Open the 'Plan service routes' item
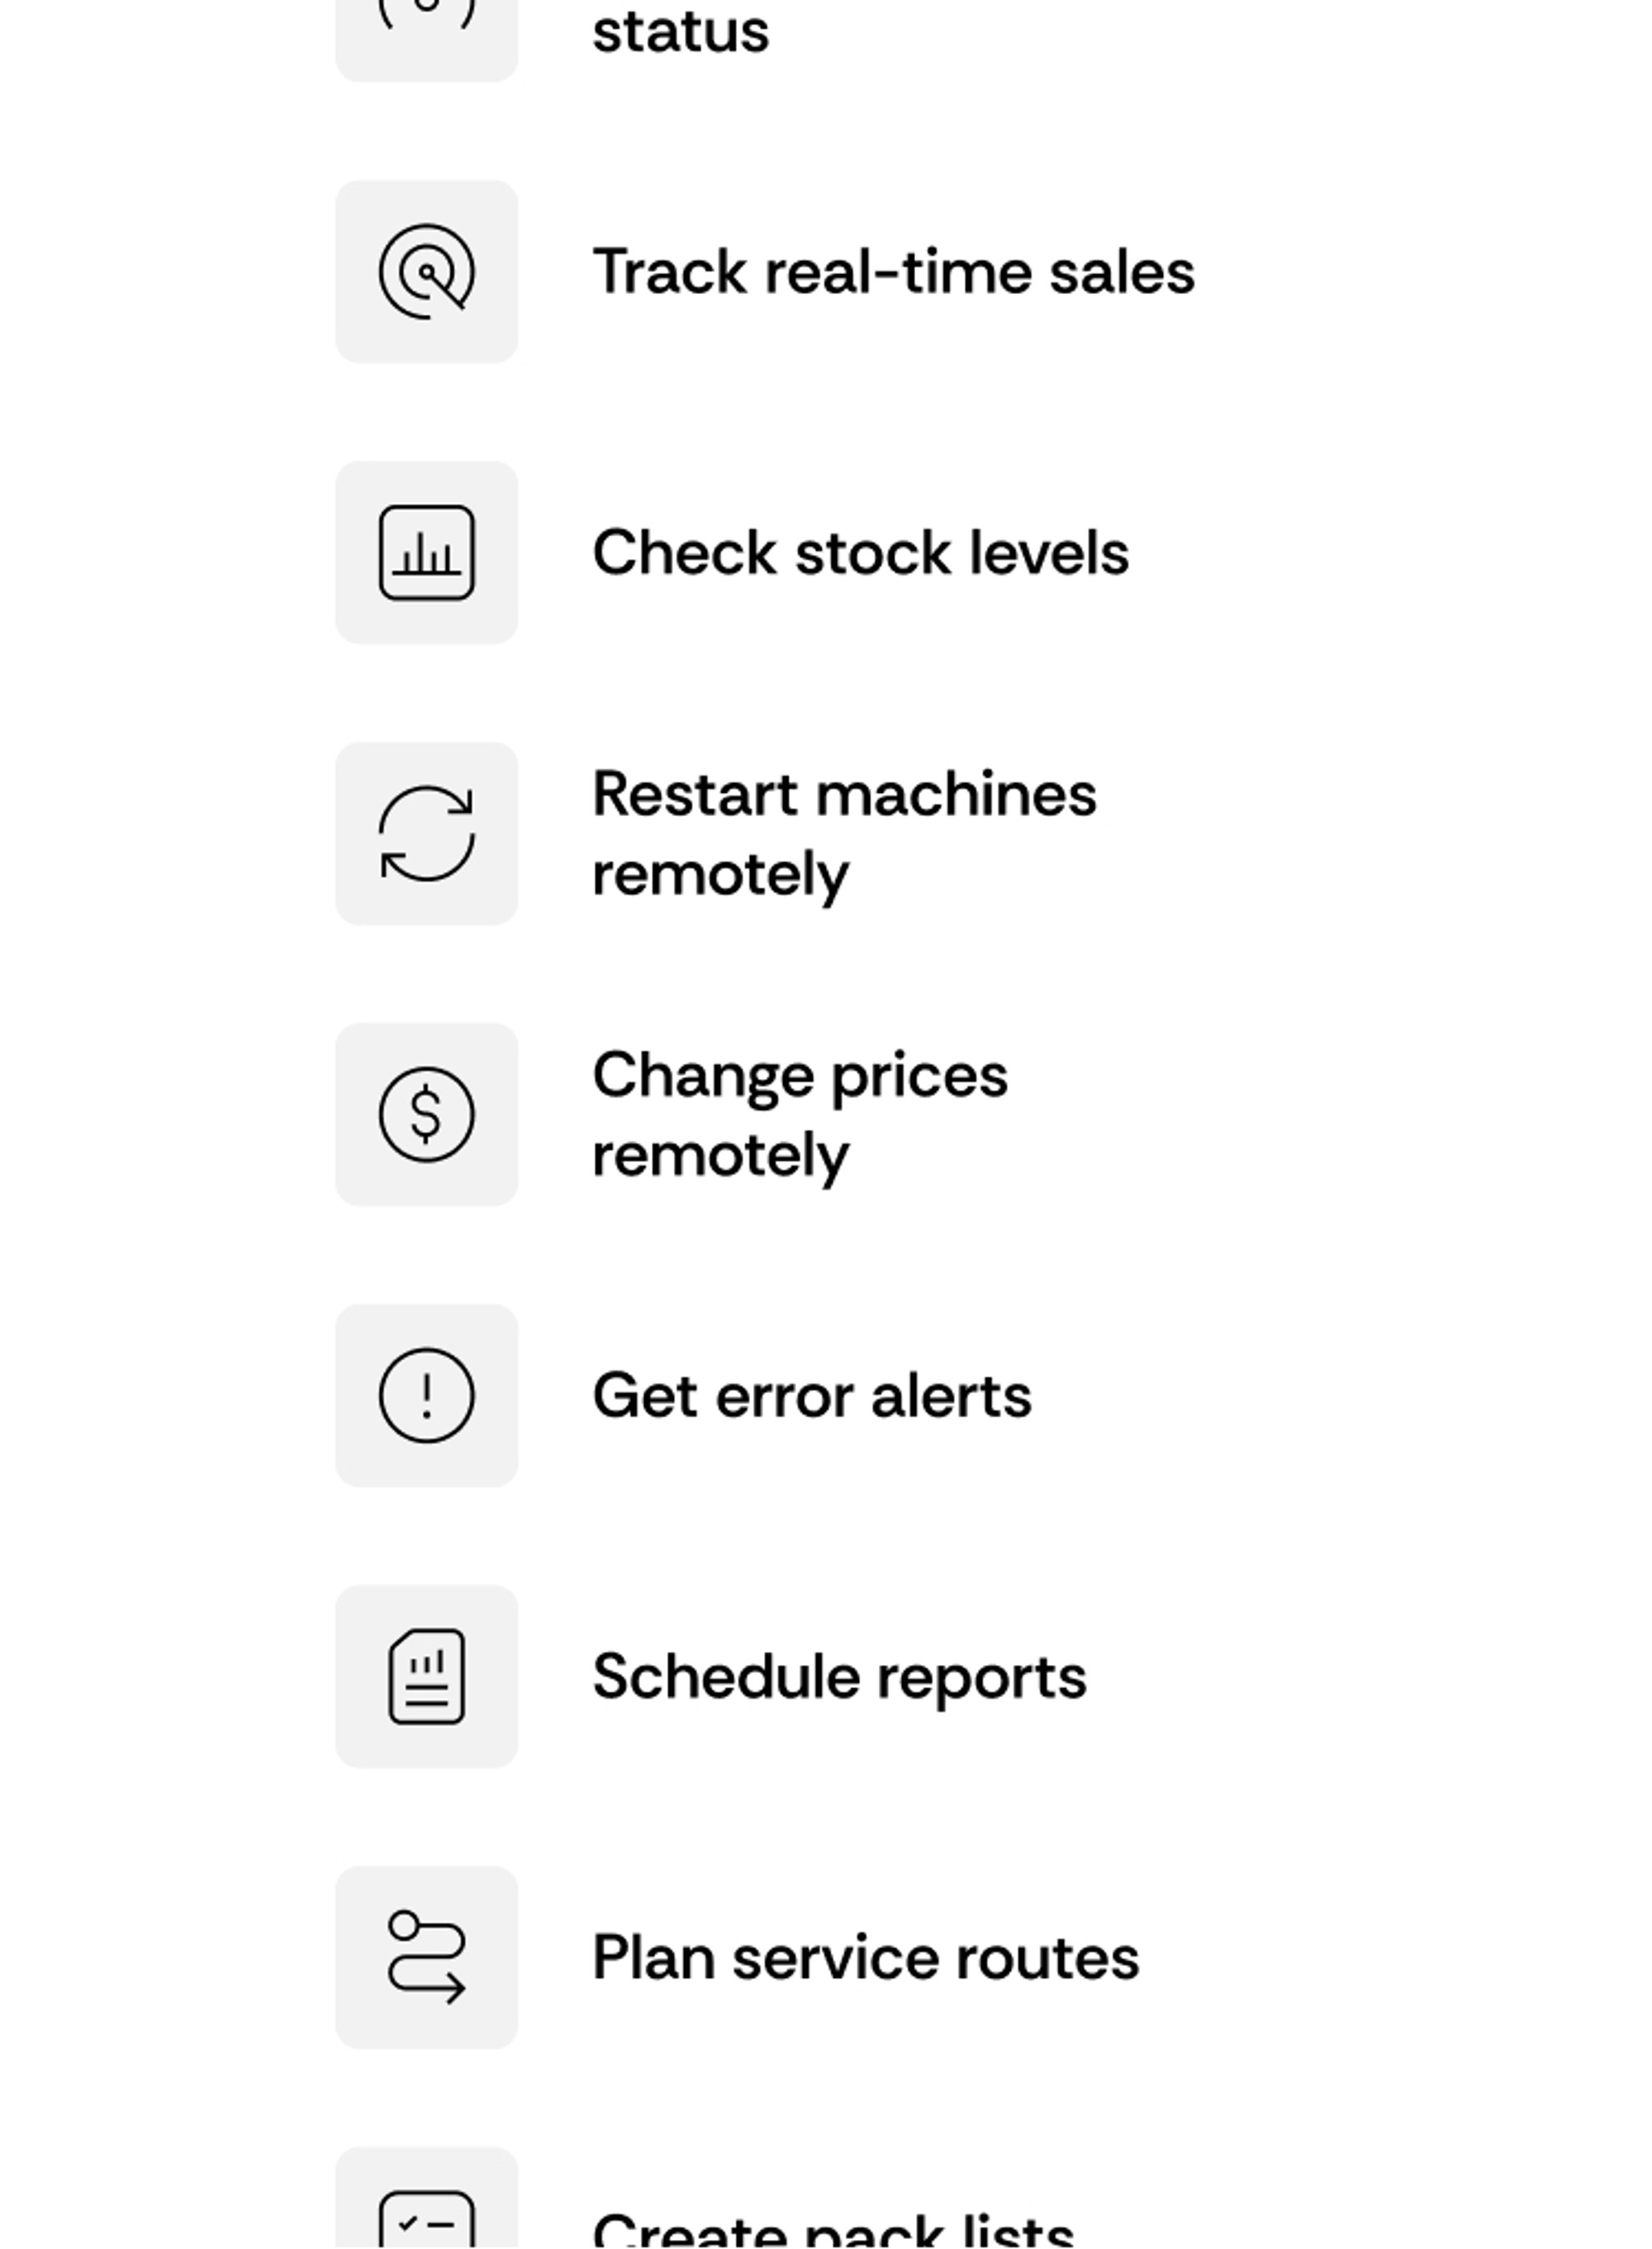Image resolution: width=1652 pixels, height=2249 pixels. click(x=866, y=1958)
